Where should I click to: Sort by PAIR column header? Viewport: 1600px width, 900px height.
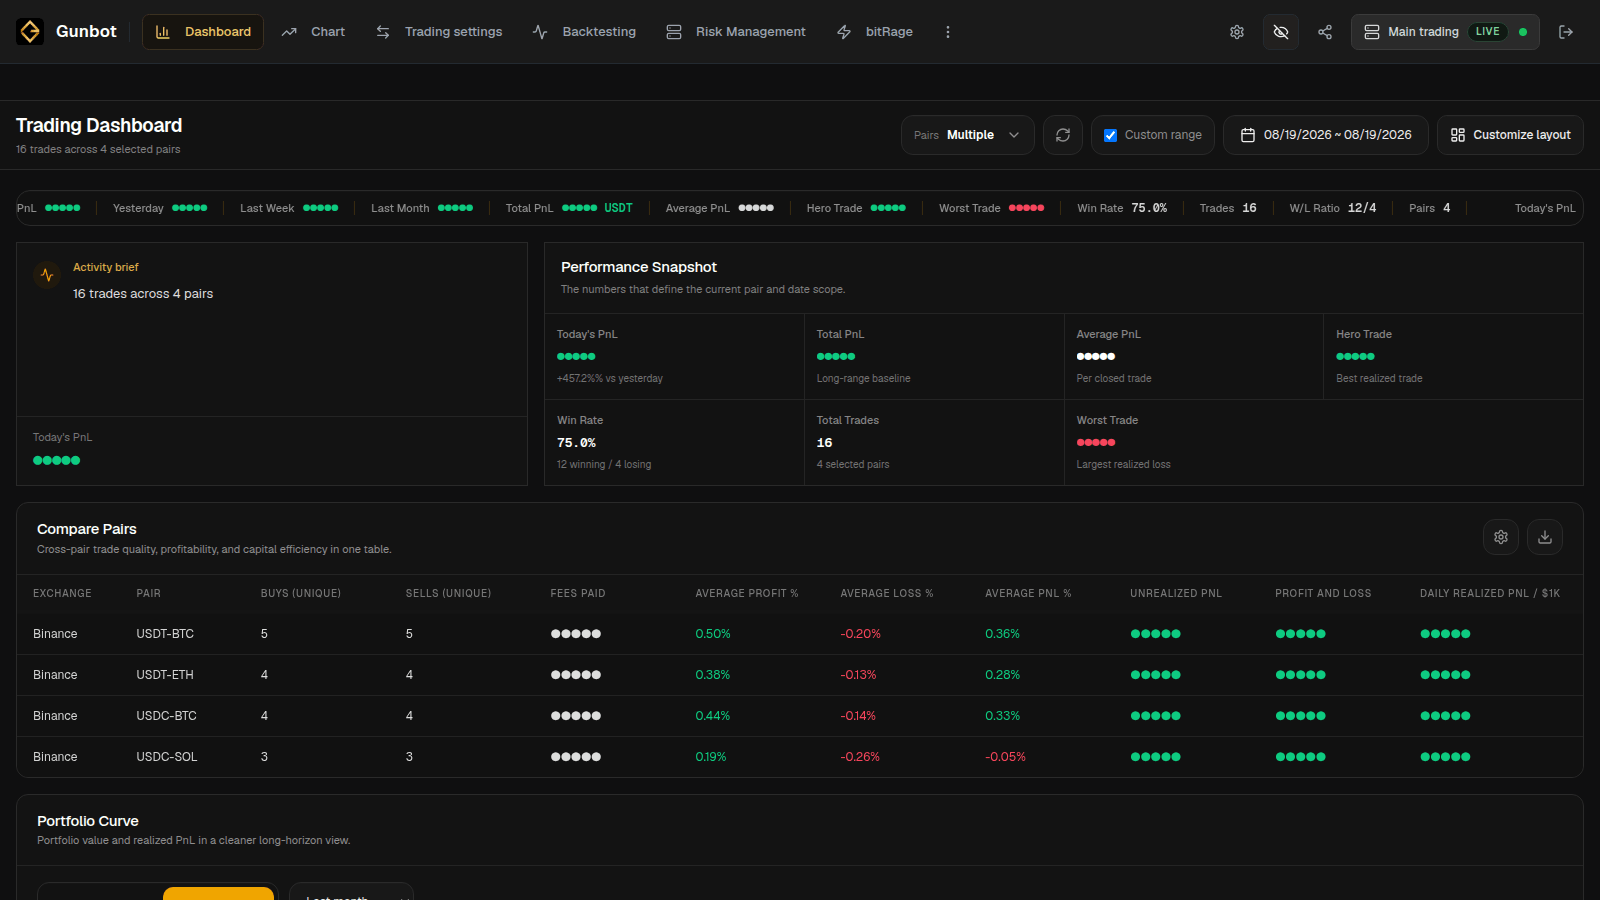(x=149, y=594)
